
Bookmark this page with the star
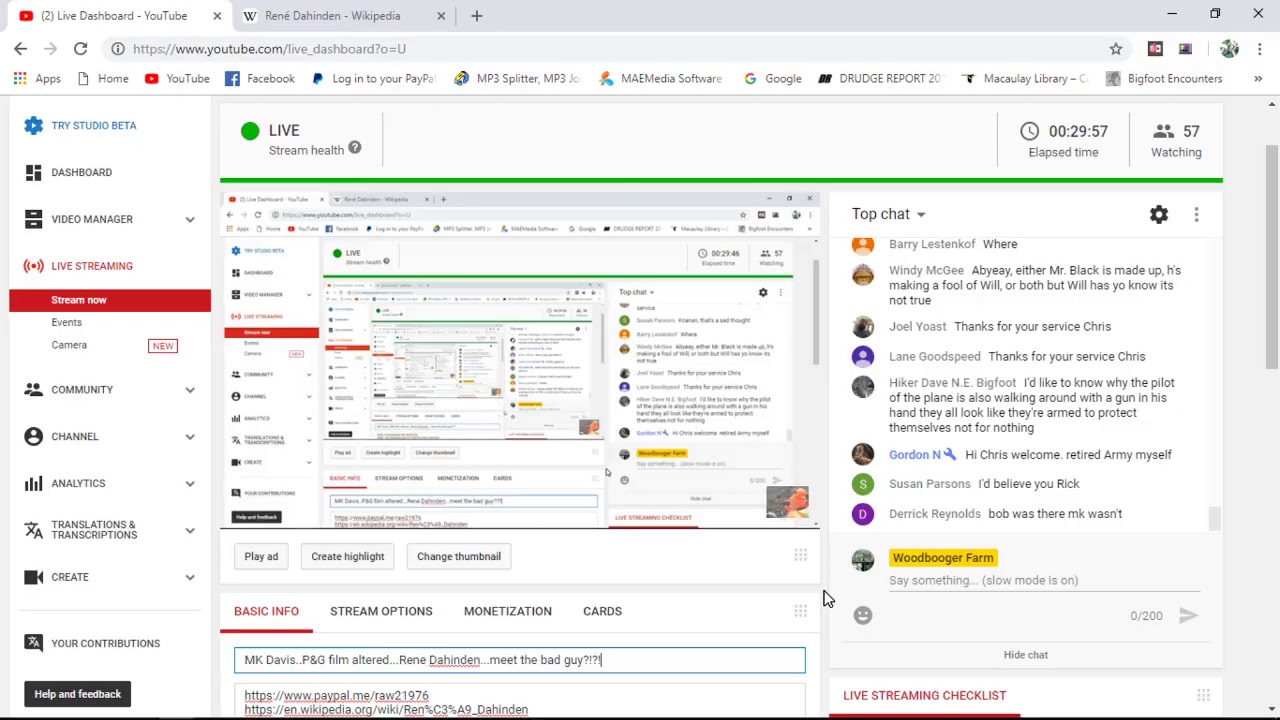[1116, 48]
